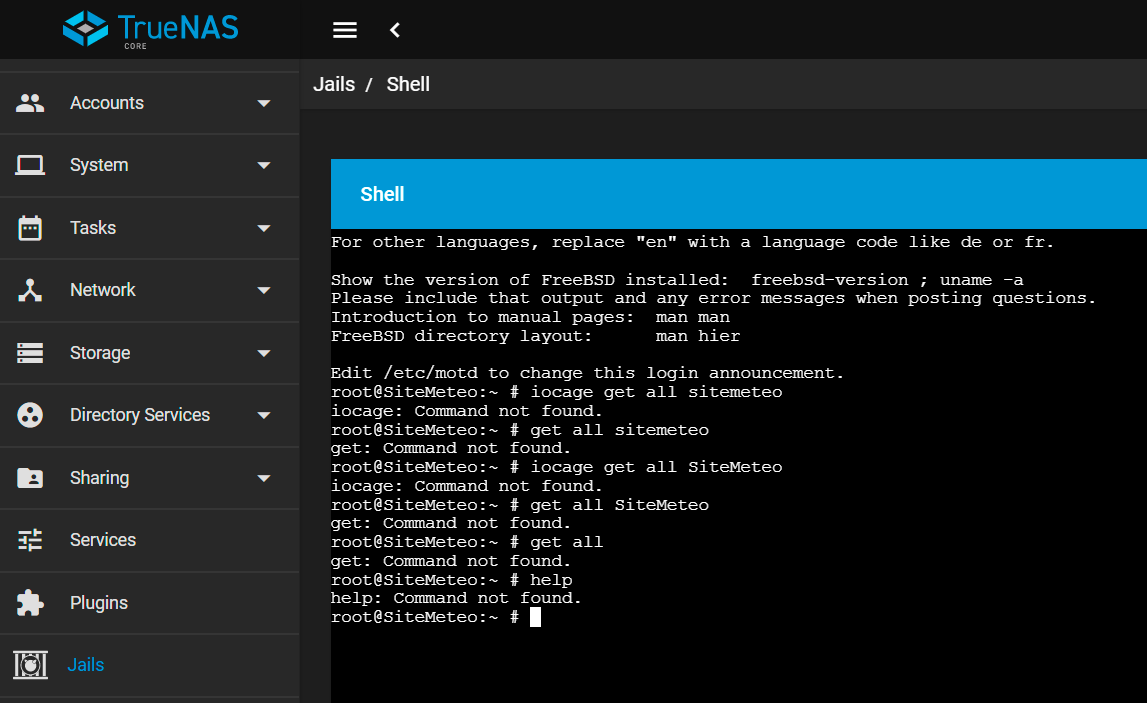
Task: Click the Accounts people icon
Action: (x=30, y=103)
